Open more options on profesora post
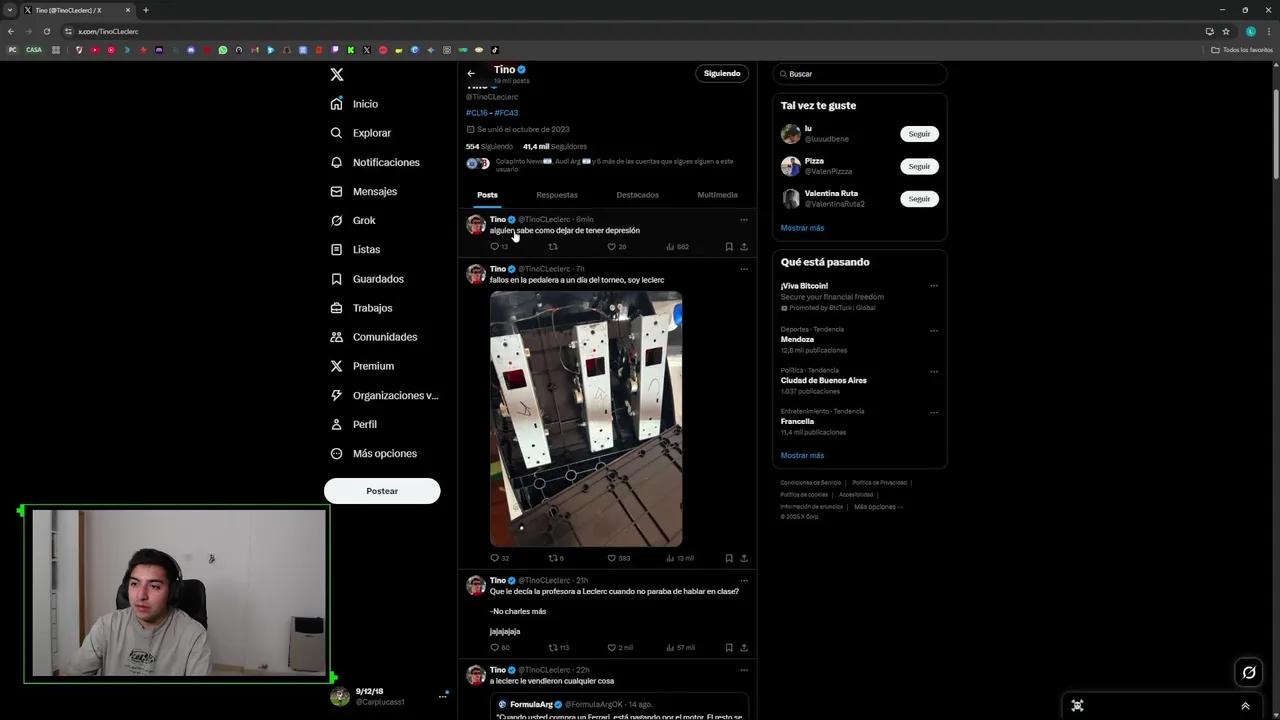This screenshot has height=720, width=1280. pyautogui.click(x=743, y=580)
